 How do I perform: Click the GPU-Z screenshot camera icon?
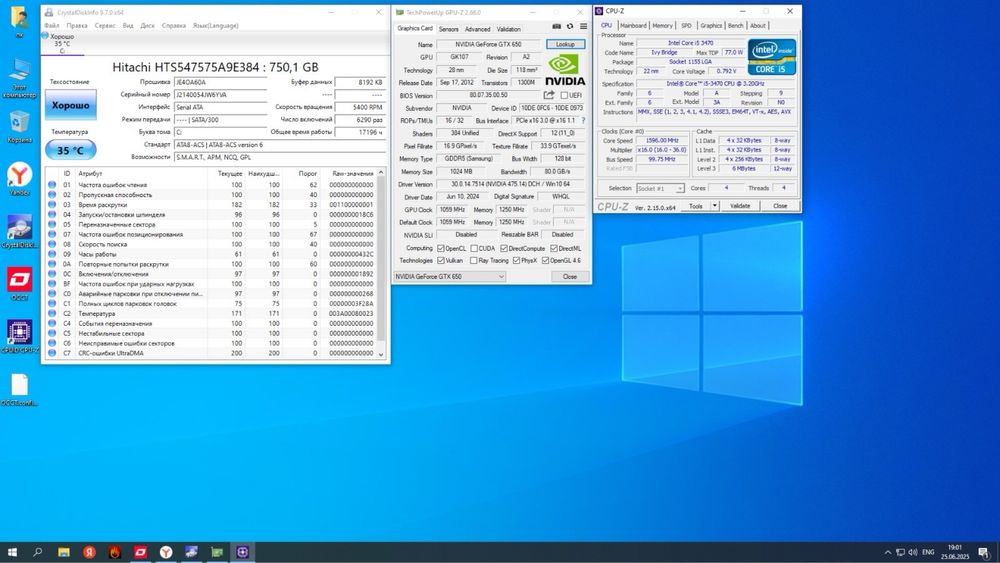pyautogui.click(x=557, y=27)
